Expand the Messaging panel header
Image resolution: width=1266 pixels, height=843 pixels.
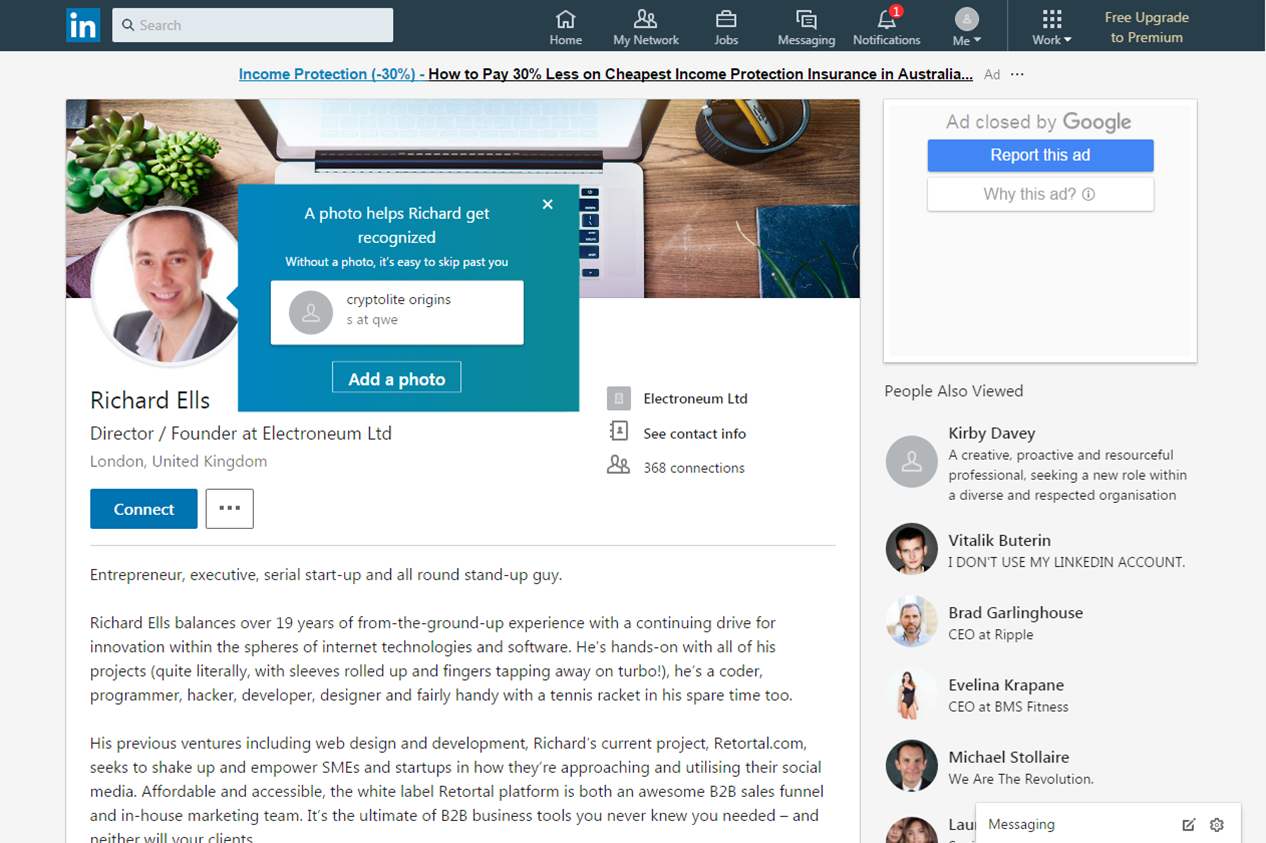click(x=1108, y=824)
